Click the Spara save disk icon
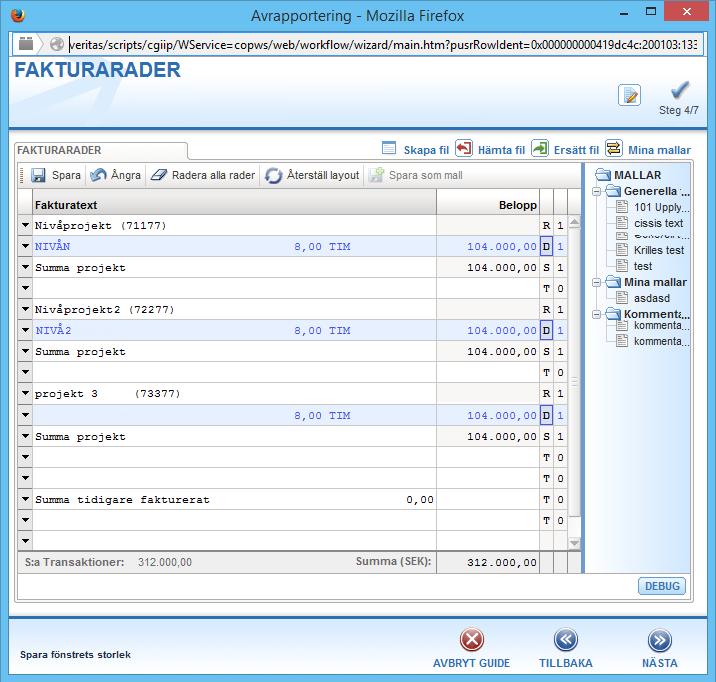This screenshot has width=716, height=682. click(x=38, y=175)
